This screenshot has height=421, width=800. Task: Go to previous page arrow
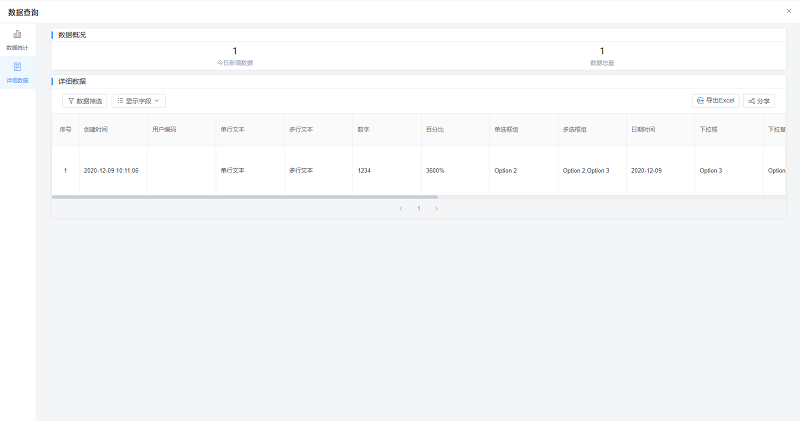click(x=401, y=208)
